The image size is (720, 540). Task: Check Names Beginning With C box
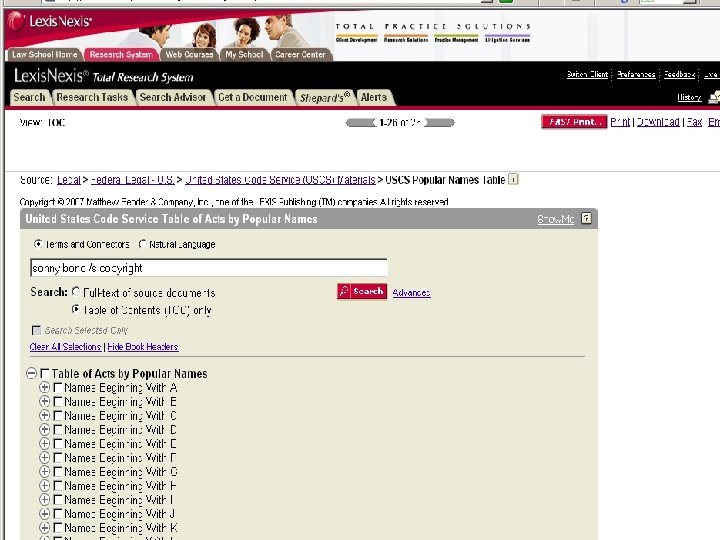pos(58,416)
